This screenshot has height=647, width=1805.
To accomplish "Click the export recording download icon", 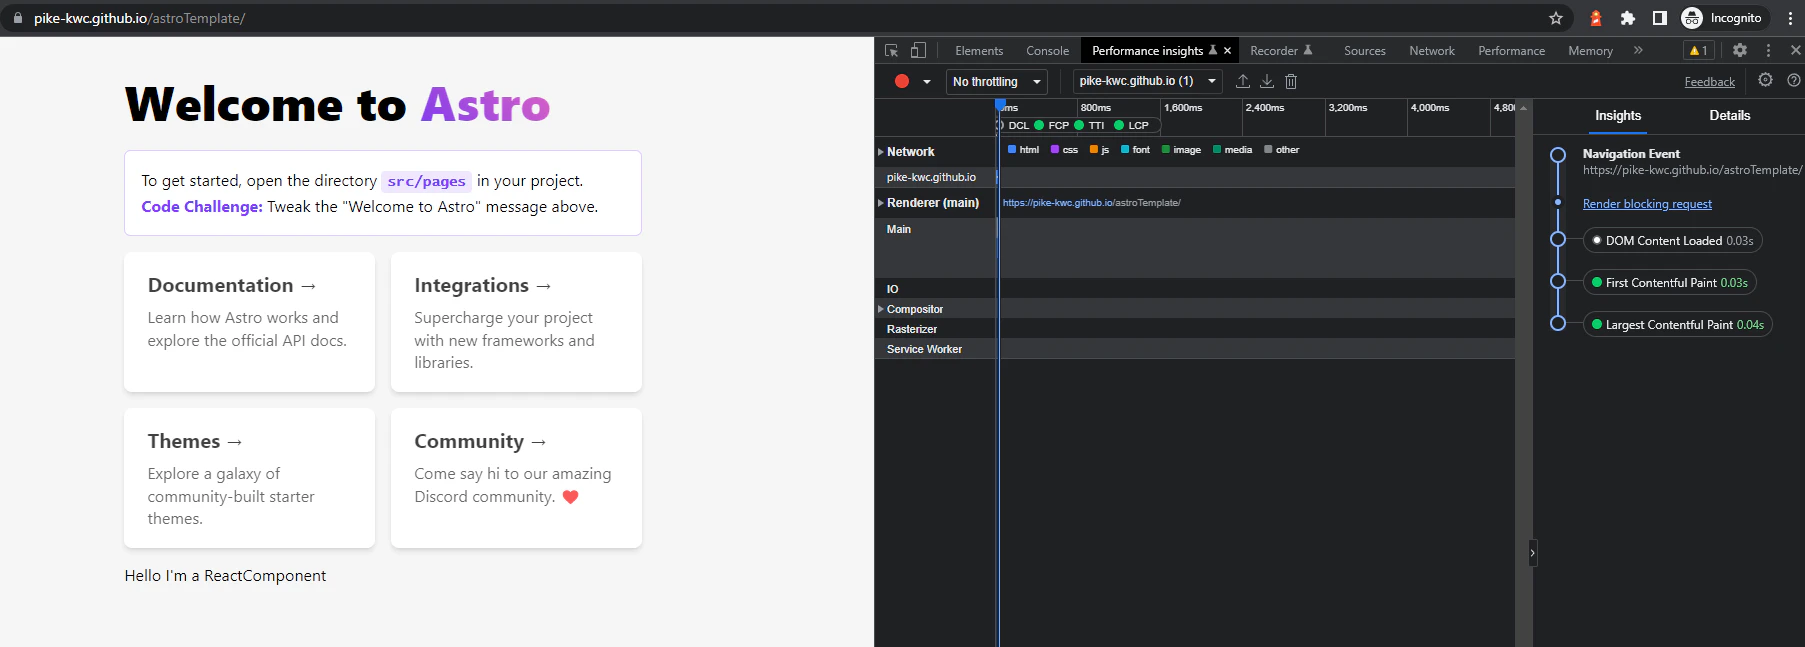I will [1267, 81].
